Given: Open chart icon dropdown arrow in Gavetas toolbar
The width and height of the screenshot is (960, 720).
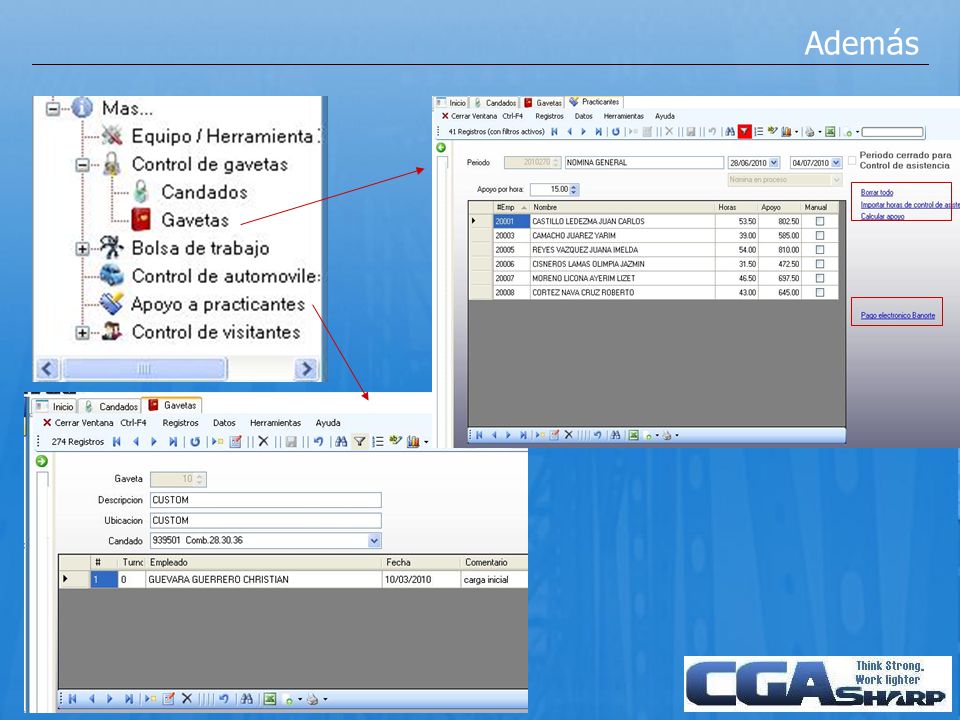Looking at the screenshot, I should (x=426, y=442).
